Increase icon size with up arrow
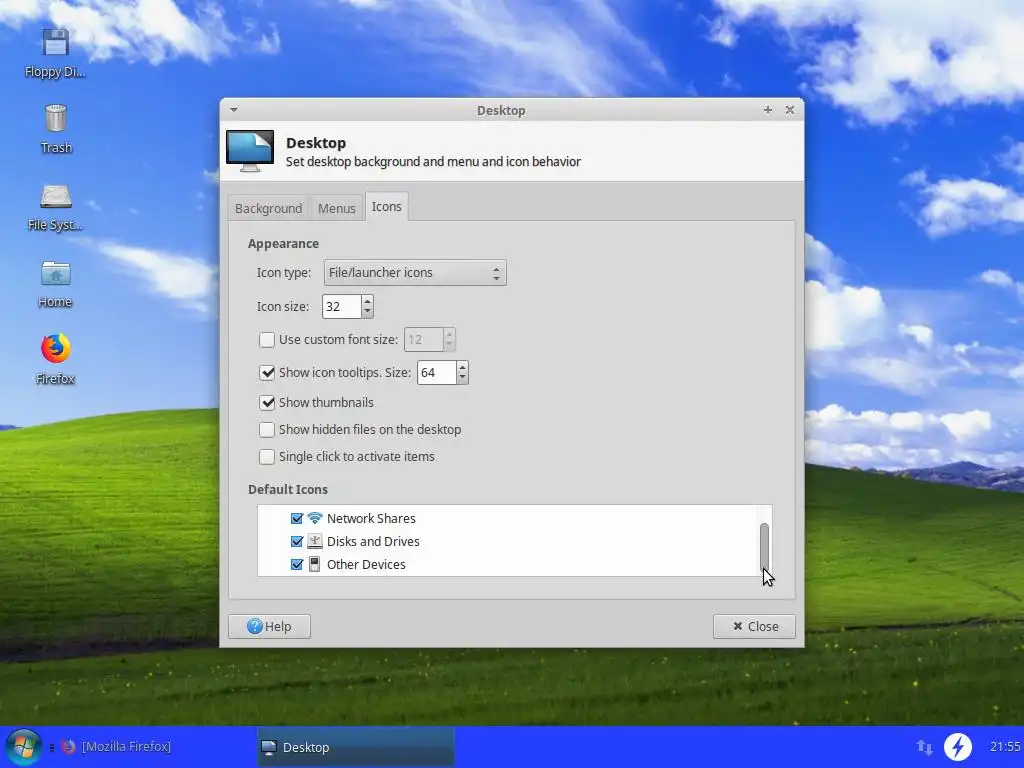1024x768 pixels. coord(367,301)
